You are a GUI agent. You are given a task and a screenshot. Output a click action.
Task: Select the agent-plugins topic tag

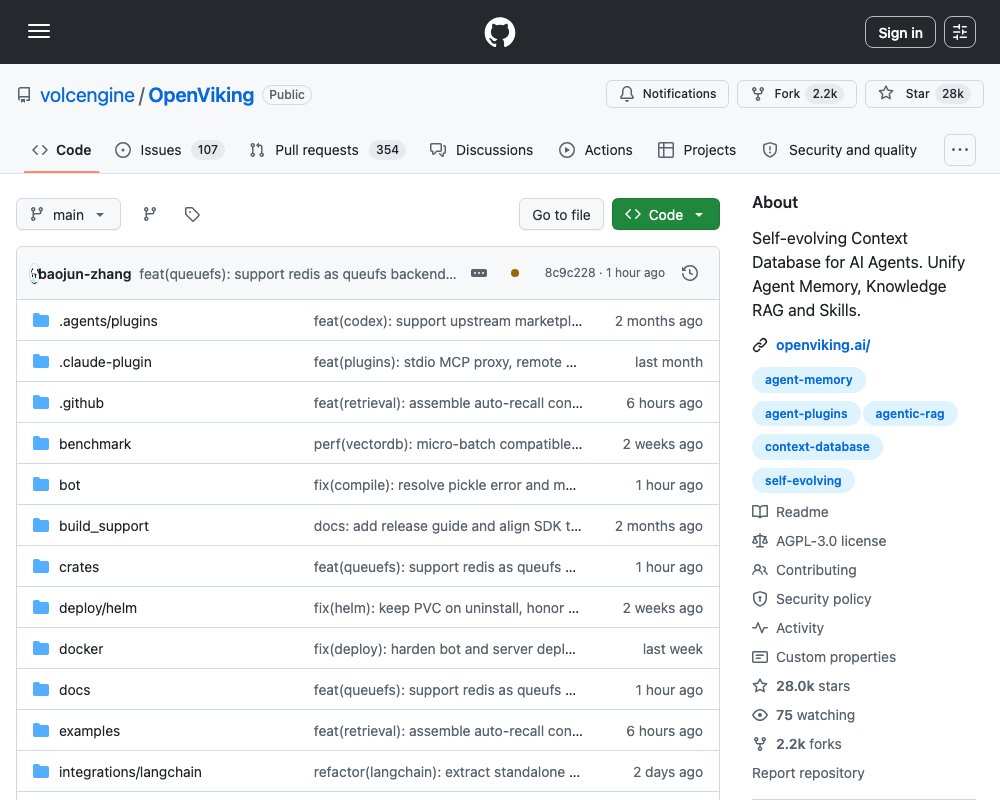(x=806, y=413)
